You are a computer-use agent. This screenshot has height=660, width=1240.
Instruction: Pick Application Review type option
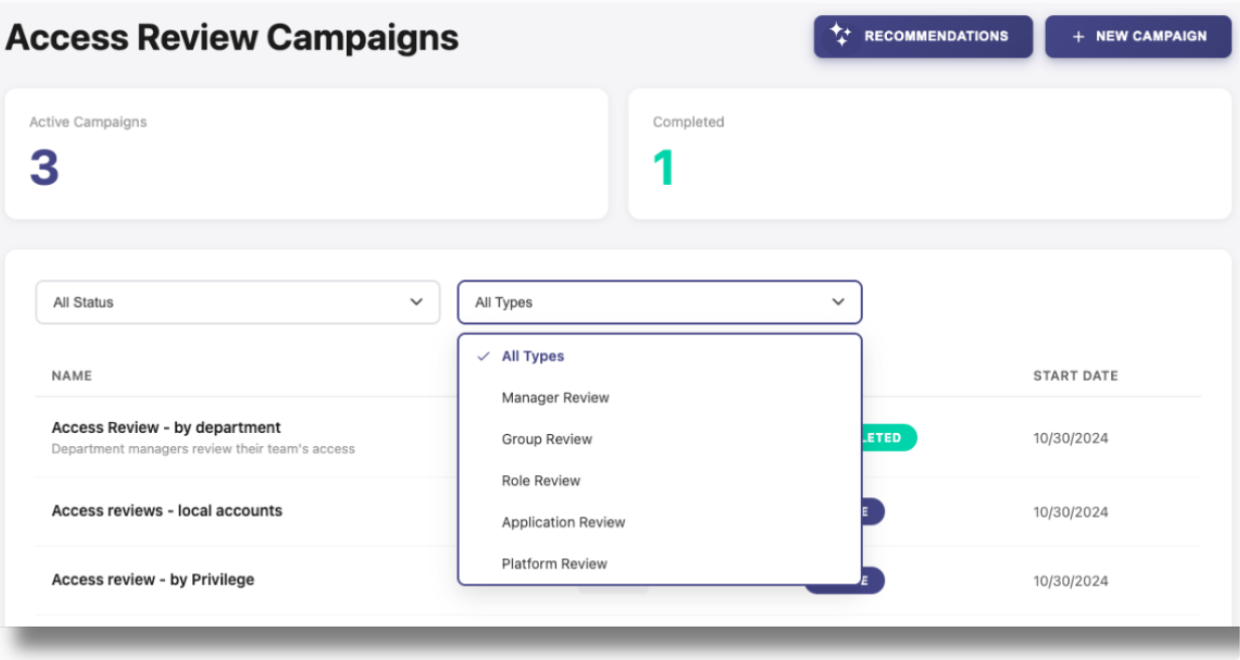coord(563,522)
